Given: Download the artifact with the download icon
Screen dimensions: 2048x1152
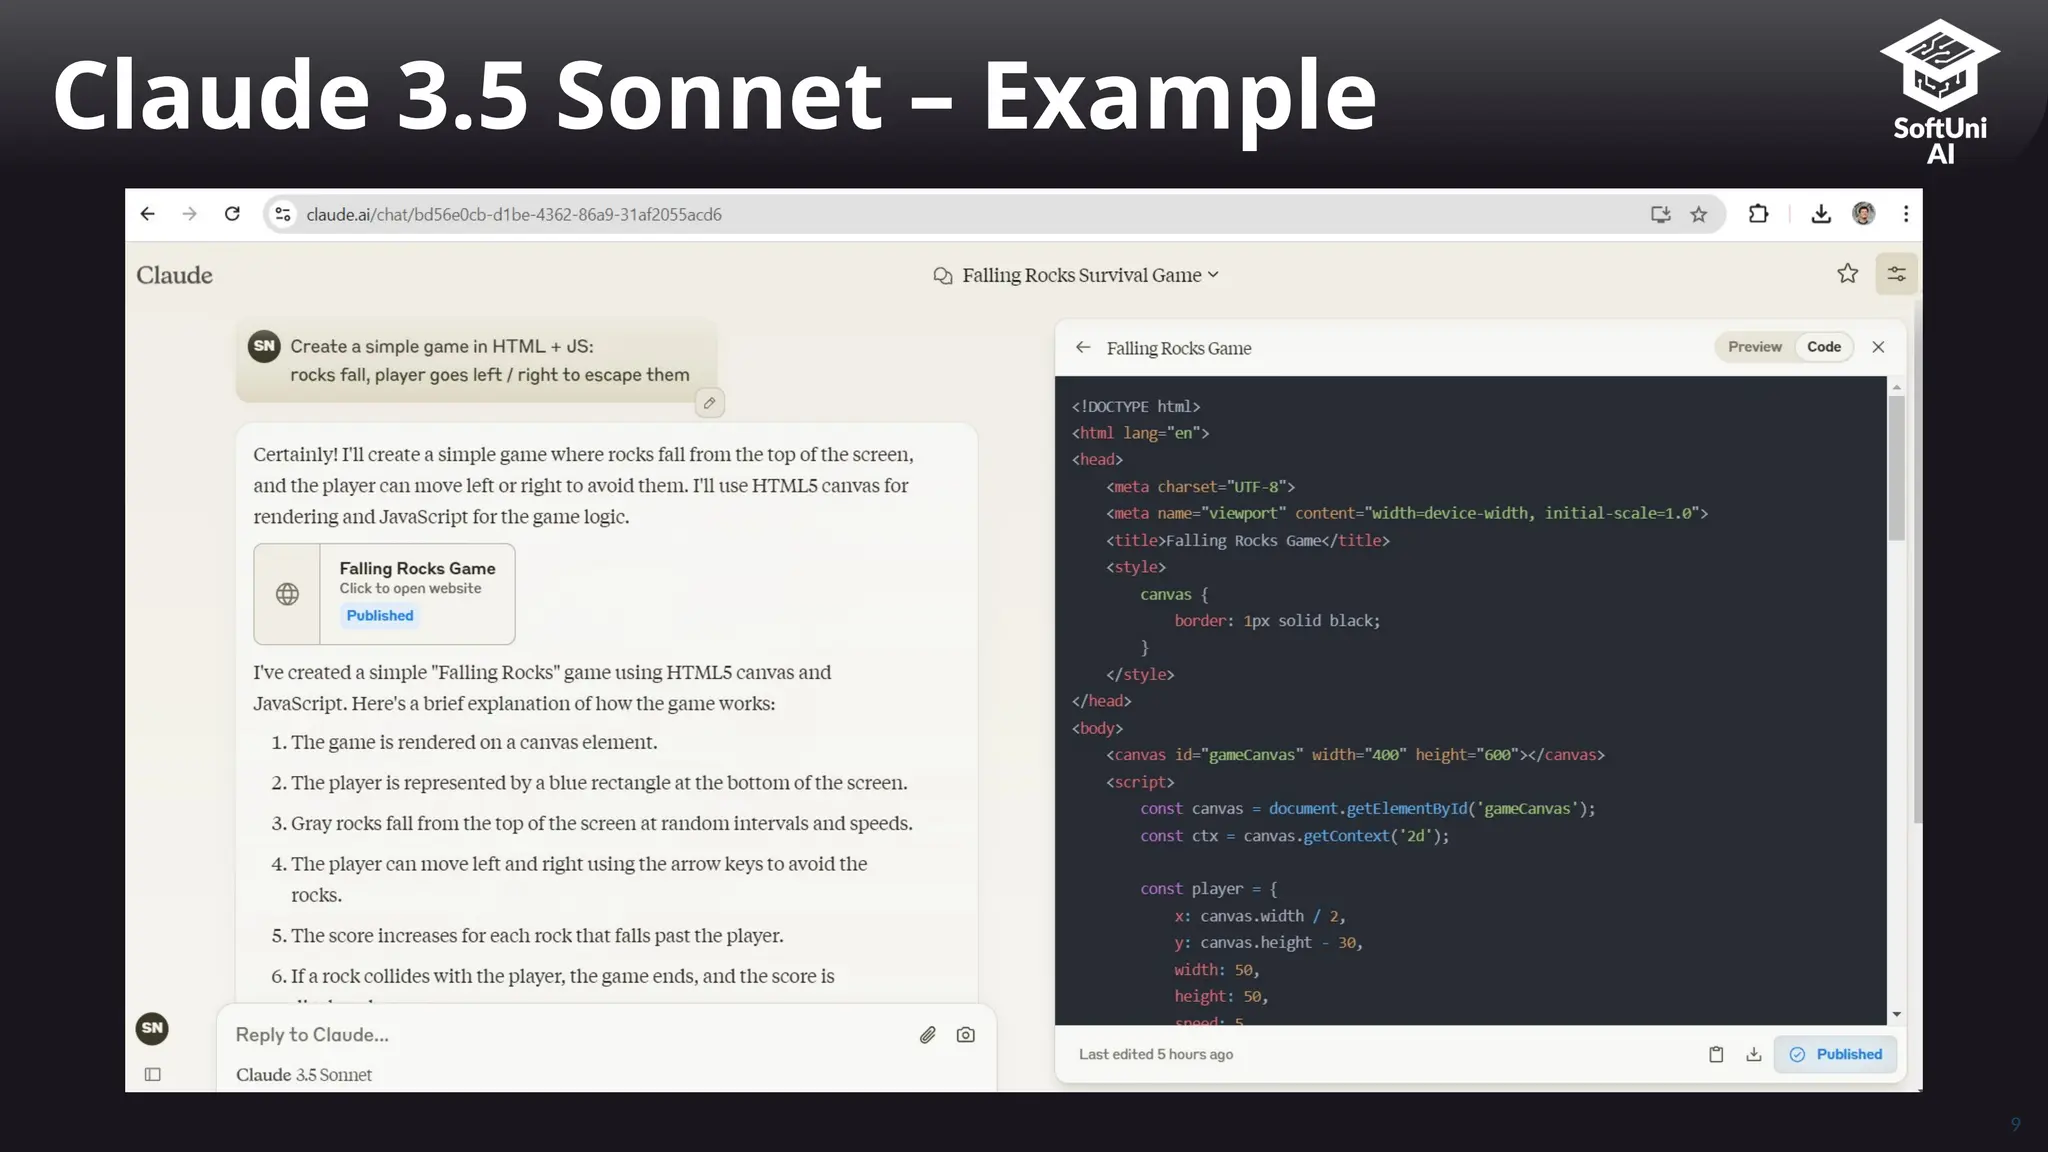Looking at the screenshot, I should pyautogui.click(x=1754, y=1054).
